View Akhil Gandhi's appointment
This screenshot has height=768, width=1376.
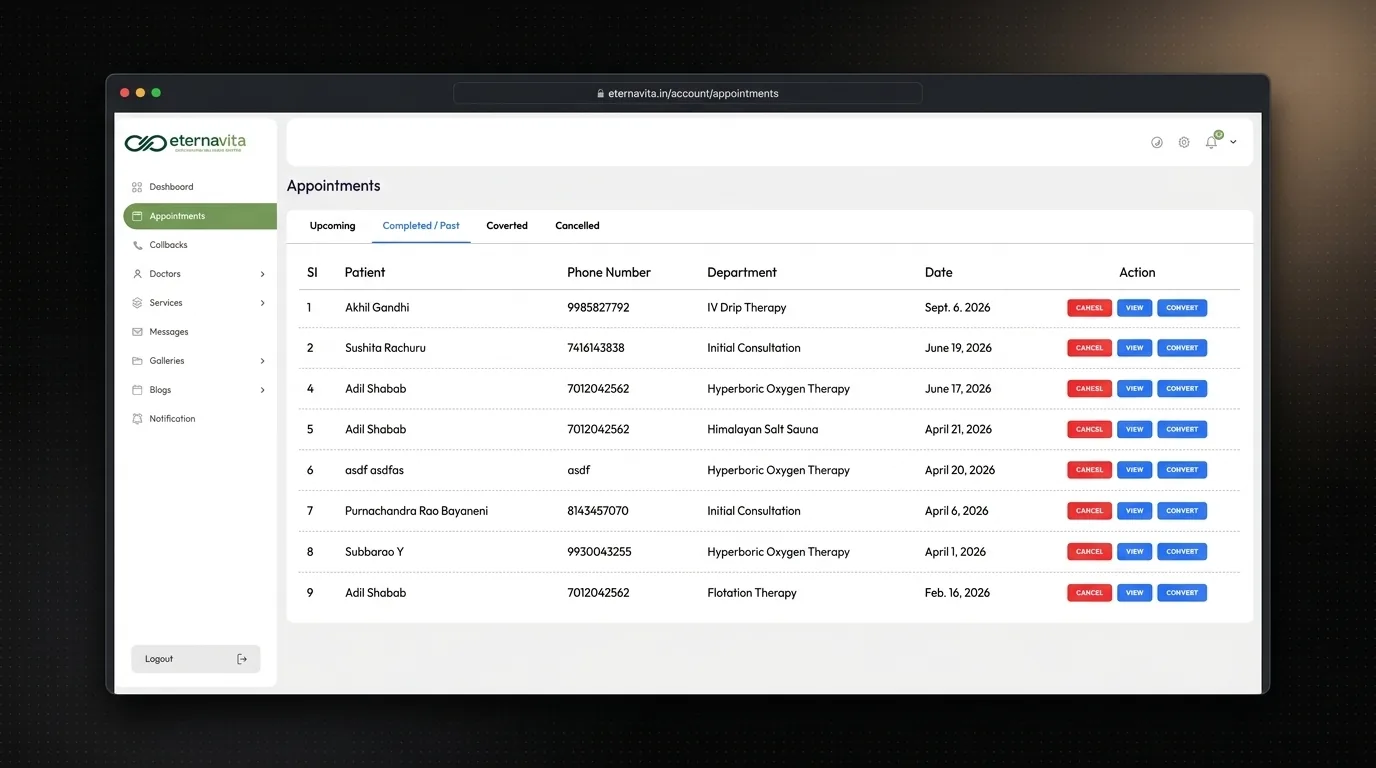[1134, 308]
